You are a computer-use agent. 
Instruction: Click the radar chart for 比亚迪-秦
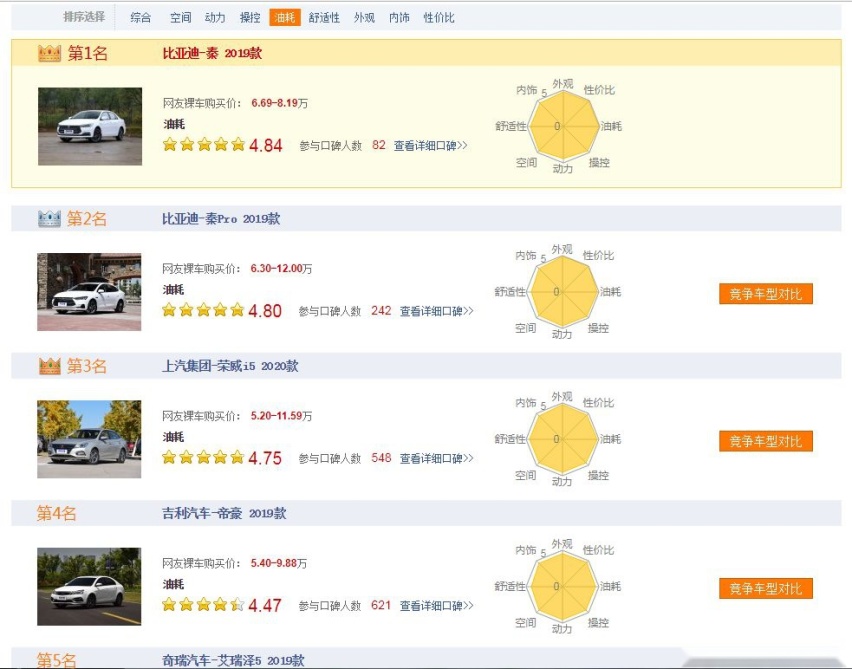(562, 126)
